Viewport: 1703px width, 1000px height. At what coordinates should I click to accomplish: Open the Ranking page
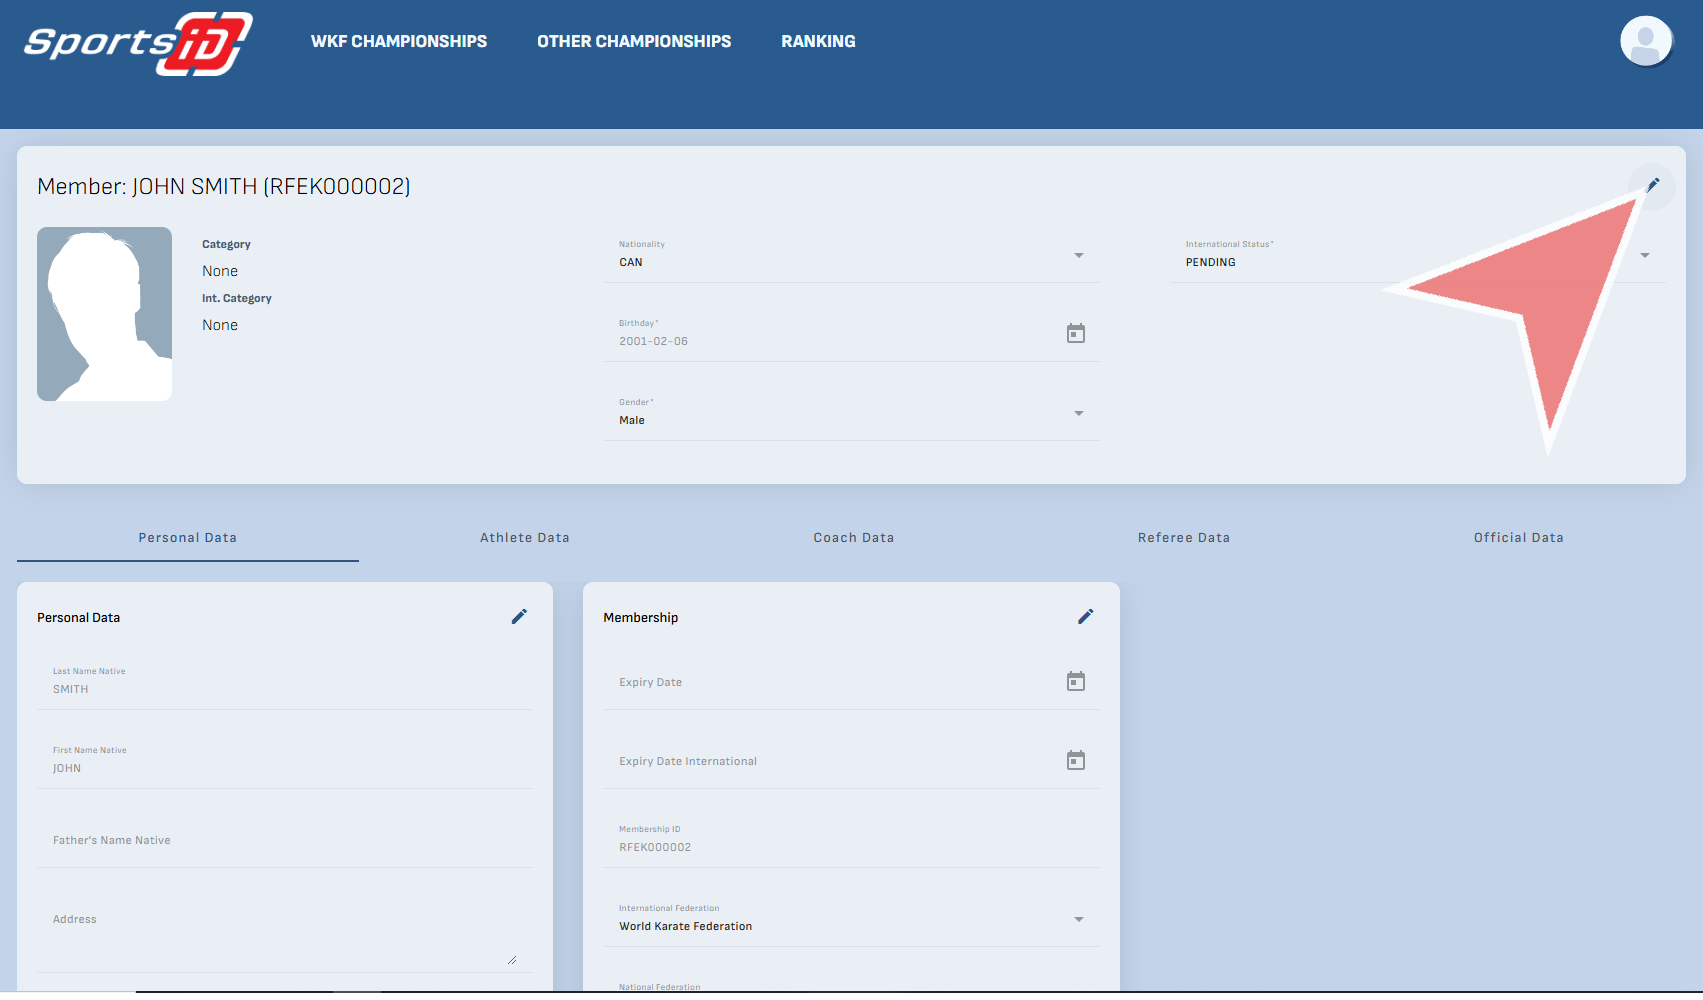click(818, 42)
